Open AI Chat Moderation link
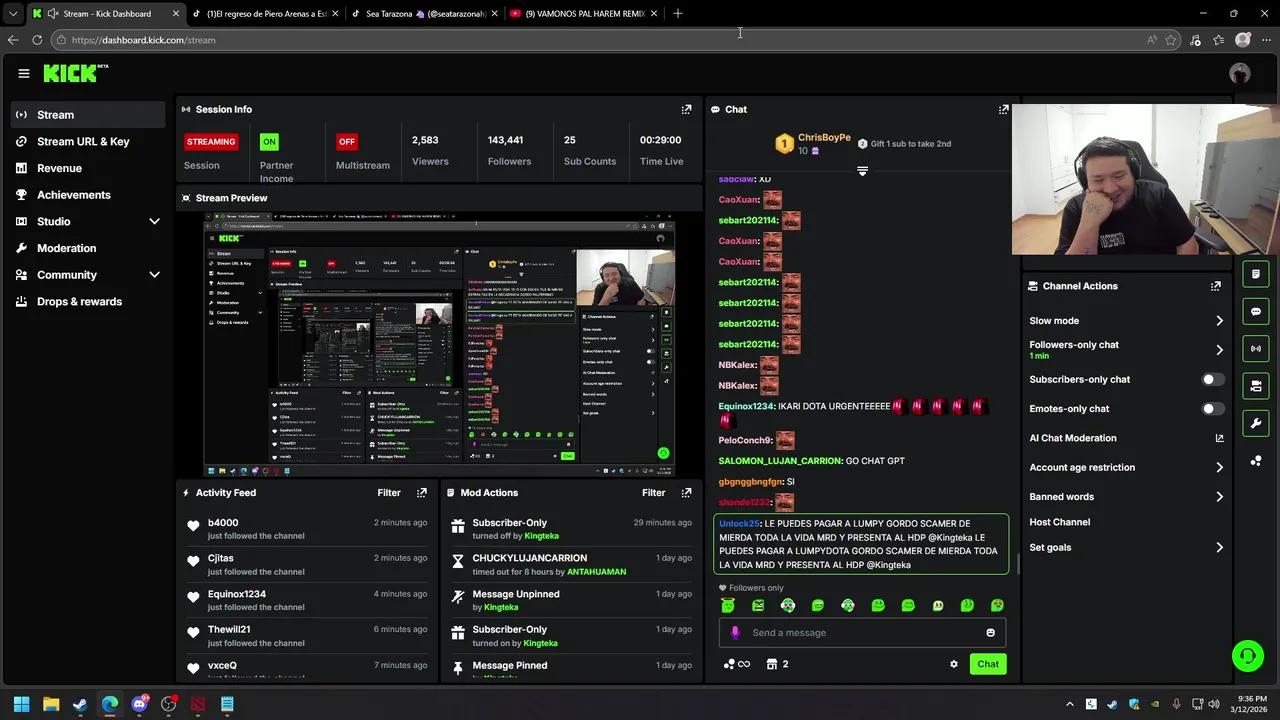The height and width of the screenshot is (720, 1280). pos(1126,438)
